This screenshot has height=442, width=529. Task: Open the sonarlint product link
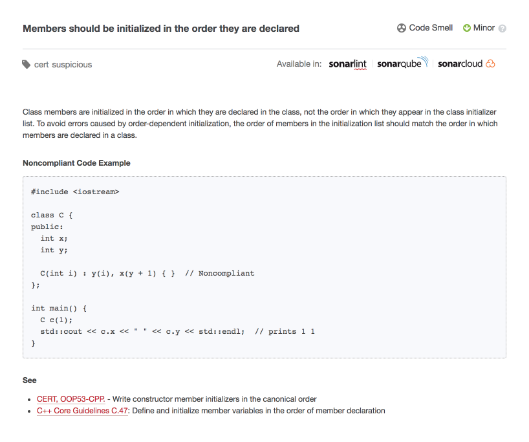(x=347, y=64)
